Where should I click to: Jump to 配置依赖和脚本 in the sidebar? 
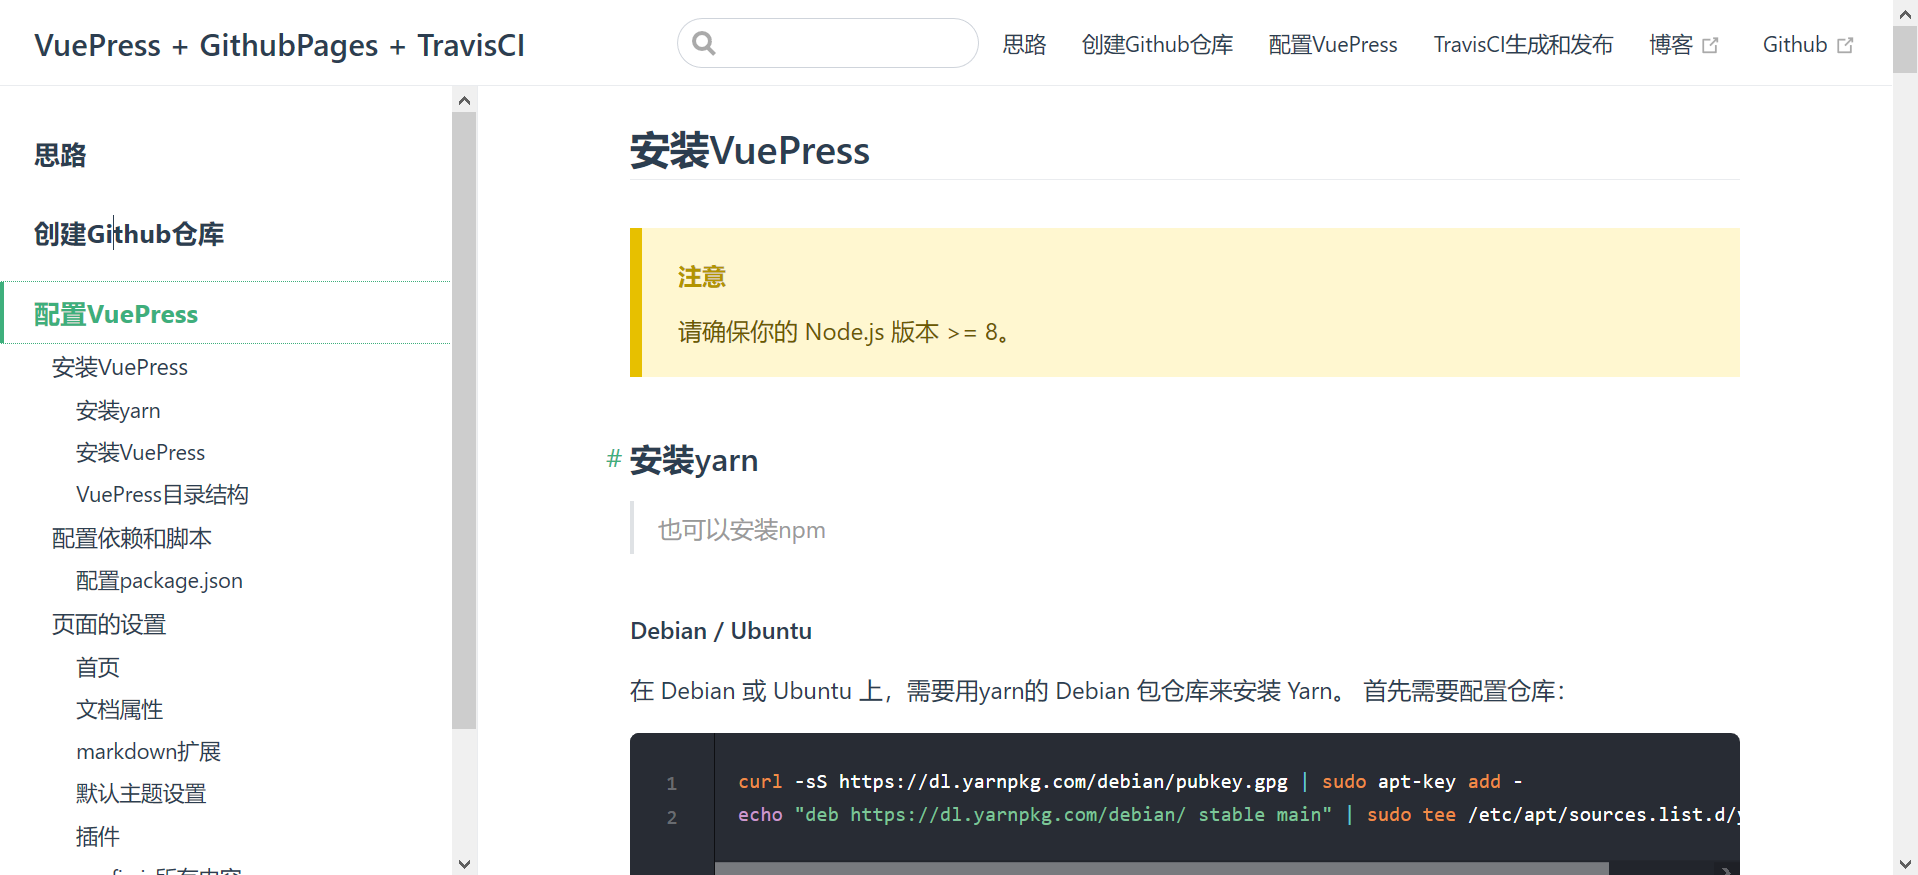point(132,538)
